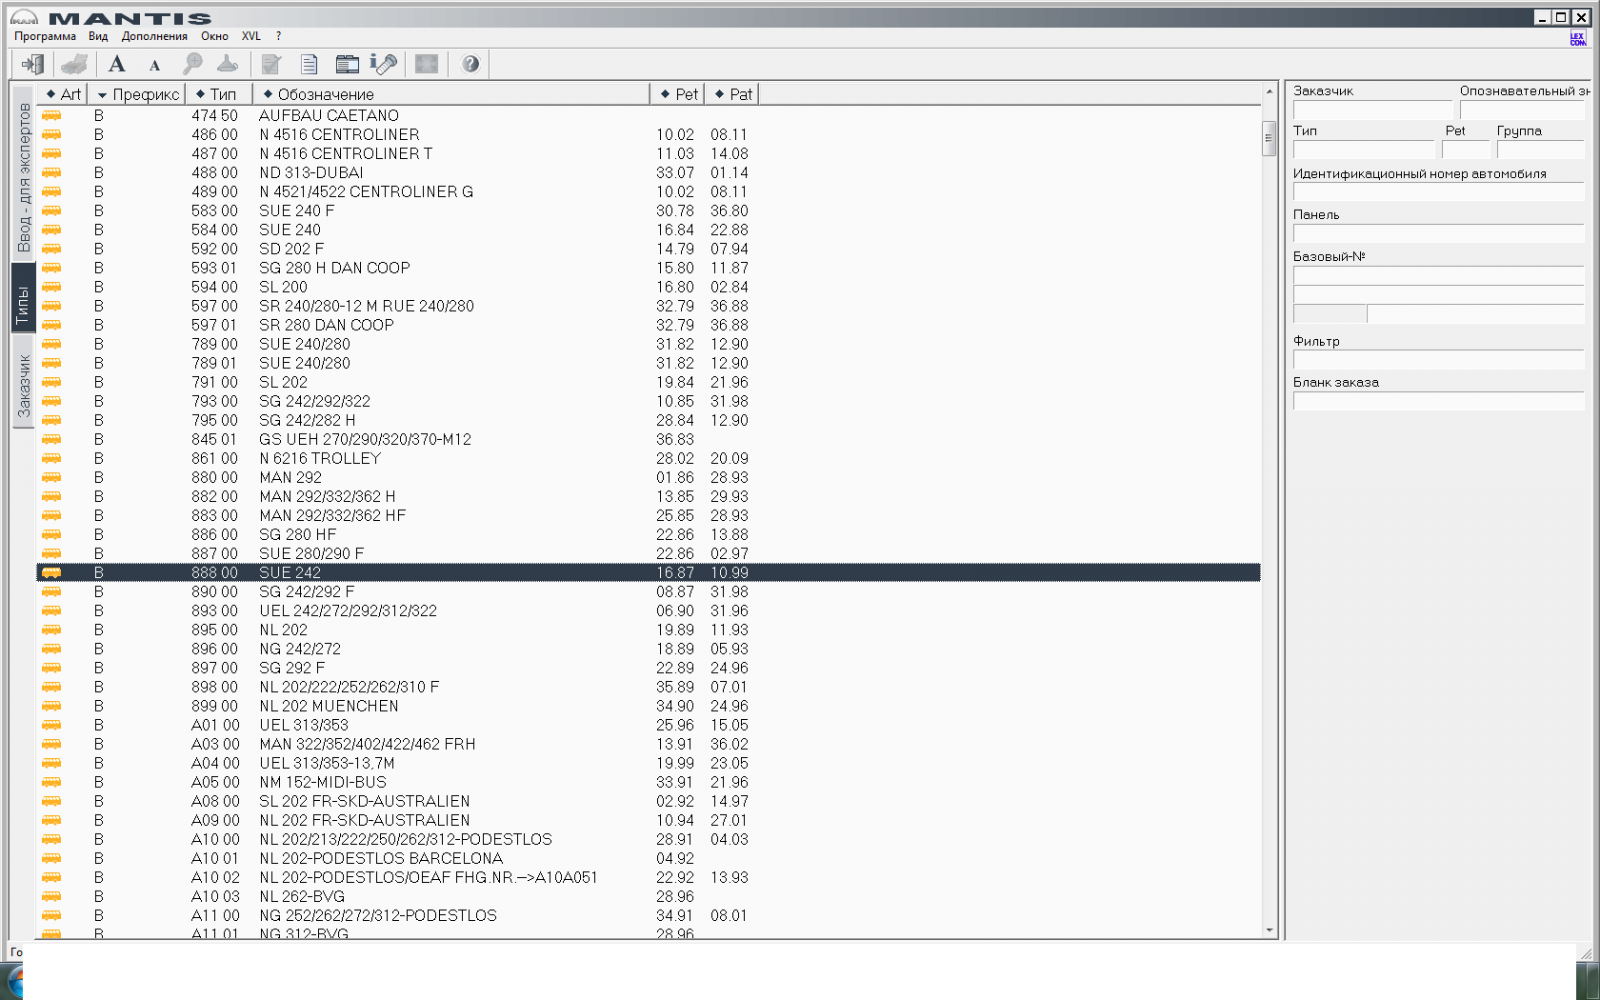This screenshot has height=1000, width=1600.
Task: Sort by Обозначение column header
Action: pos(451,94)
